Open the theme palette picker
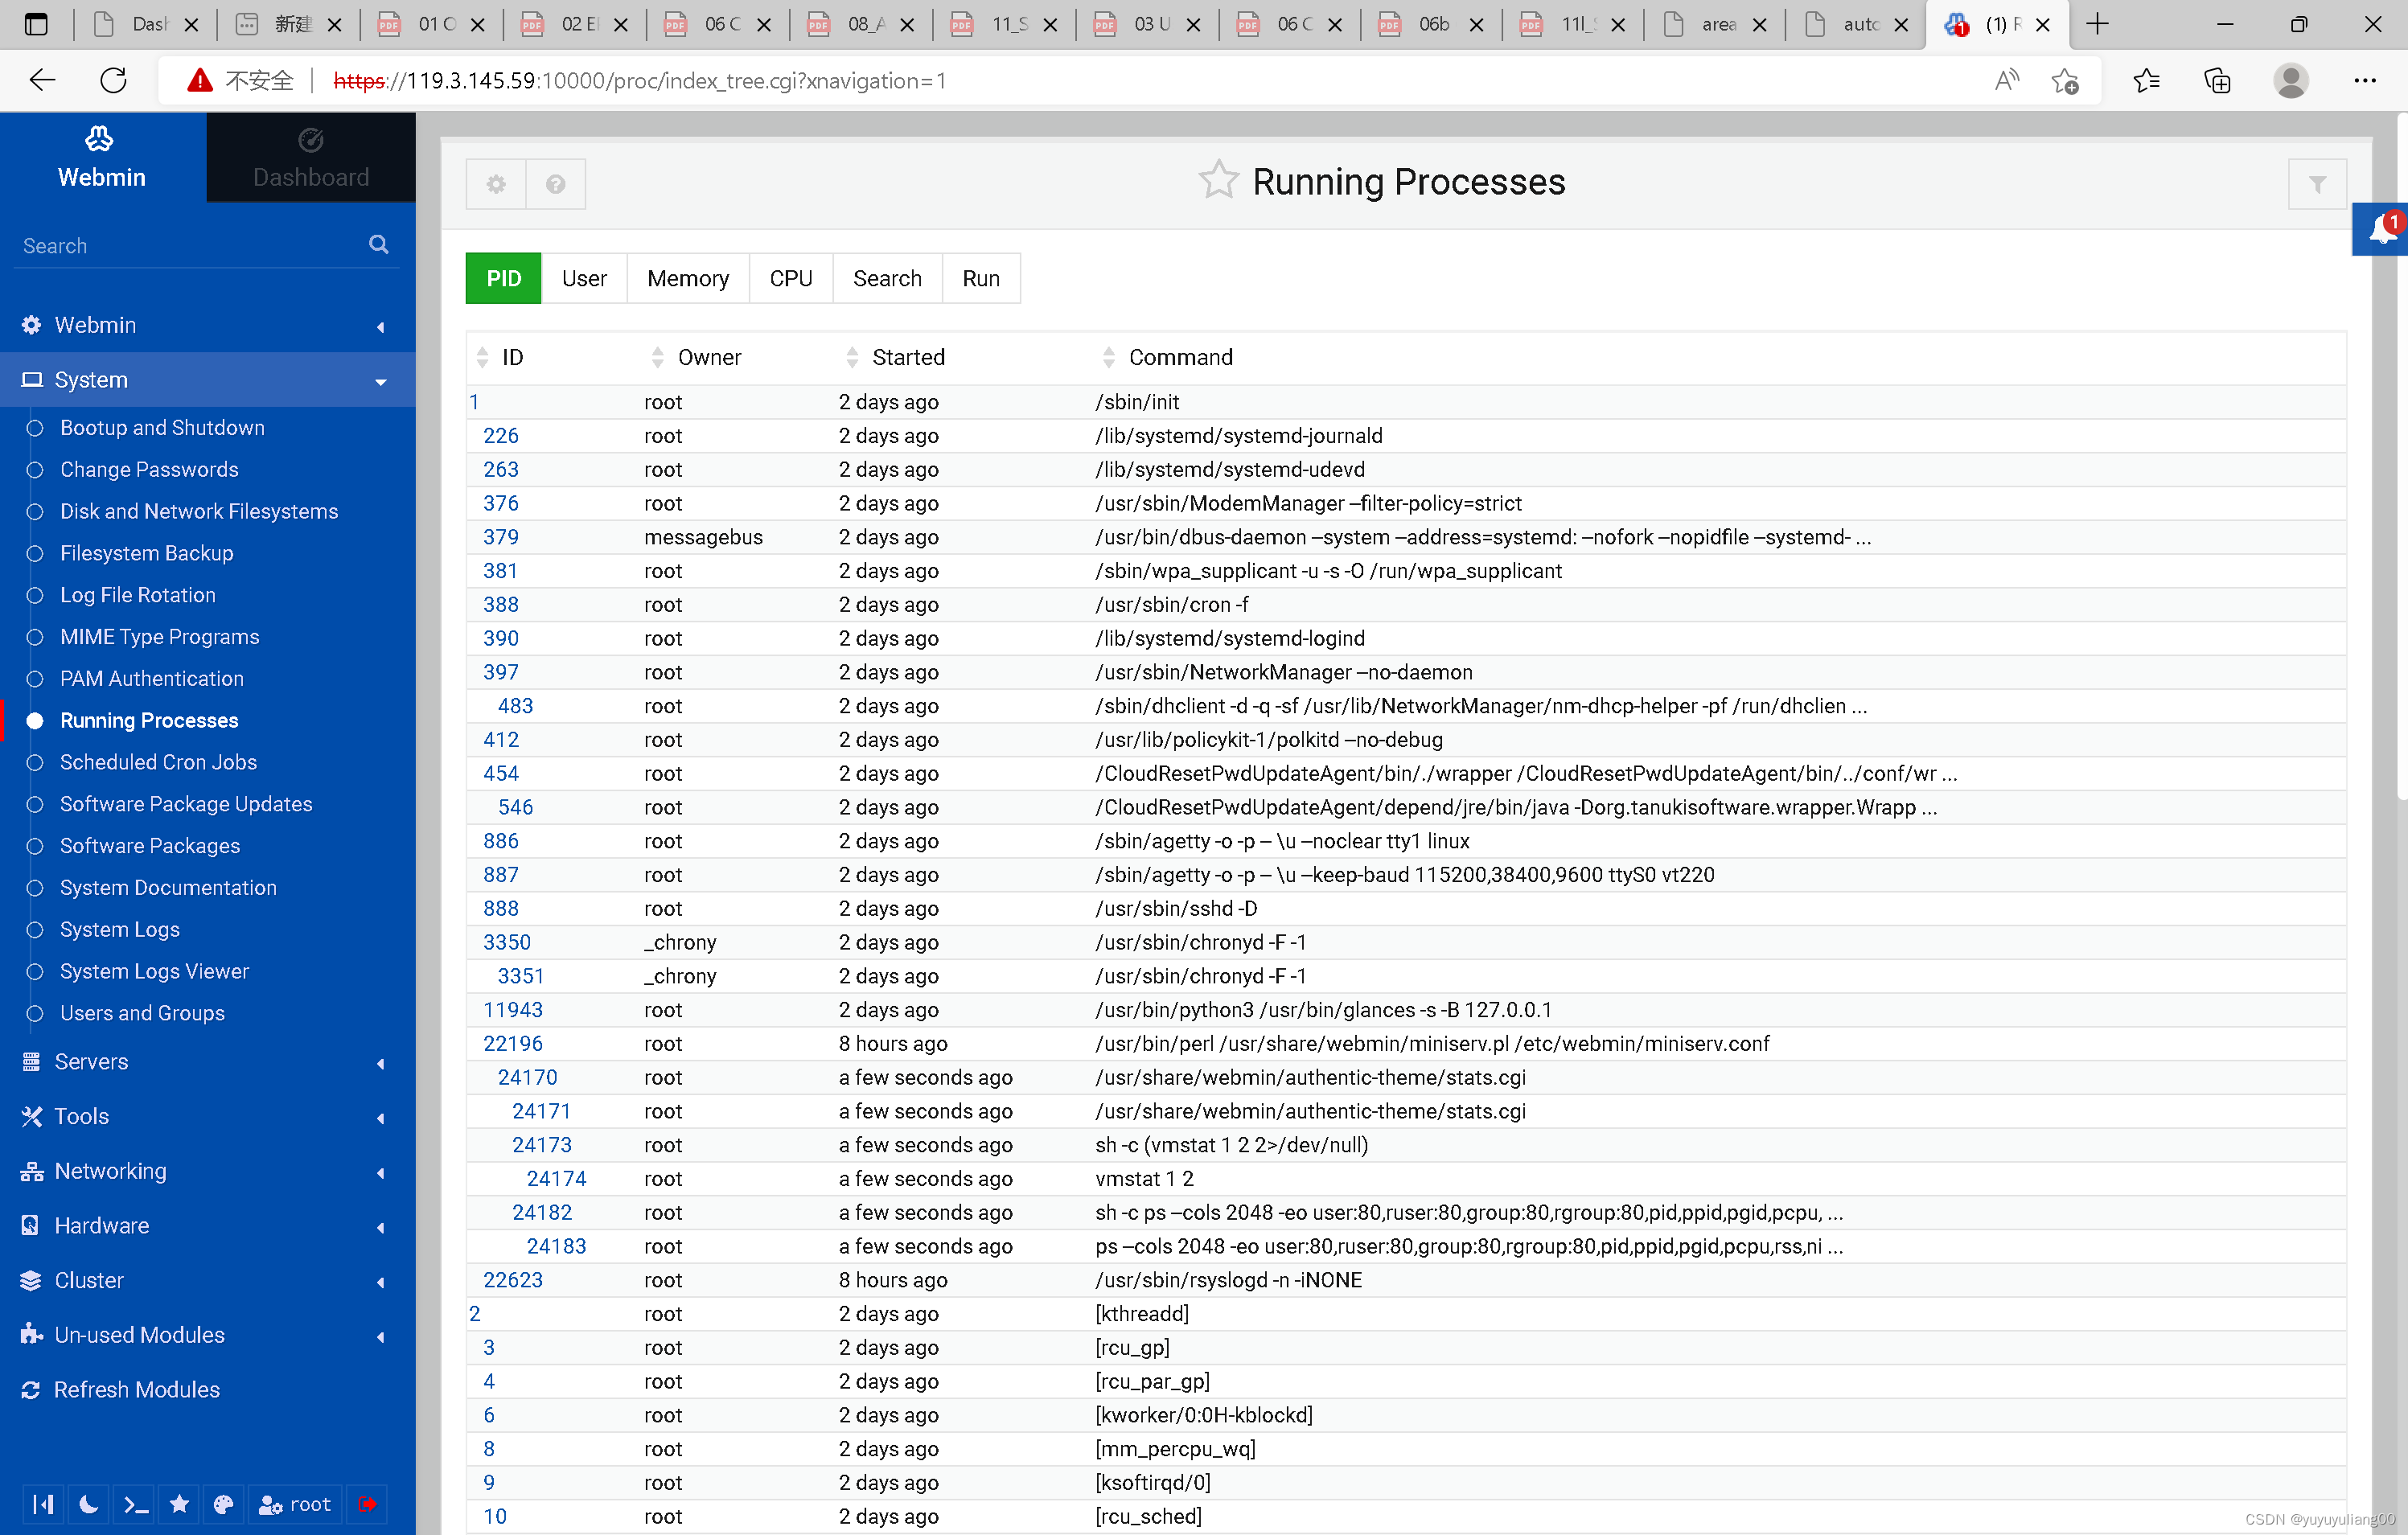 [223, 1504]
